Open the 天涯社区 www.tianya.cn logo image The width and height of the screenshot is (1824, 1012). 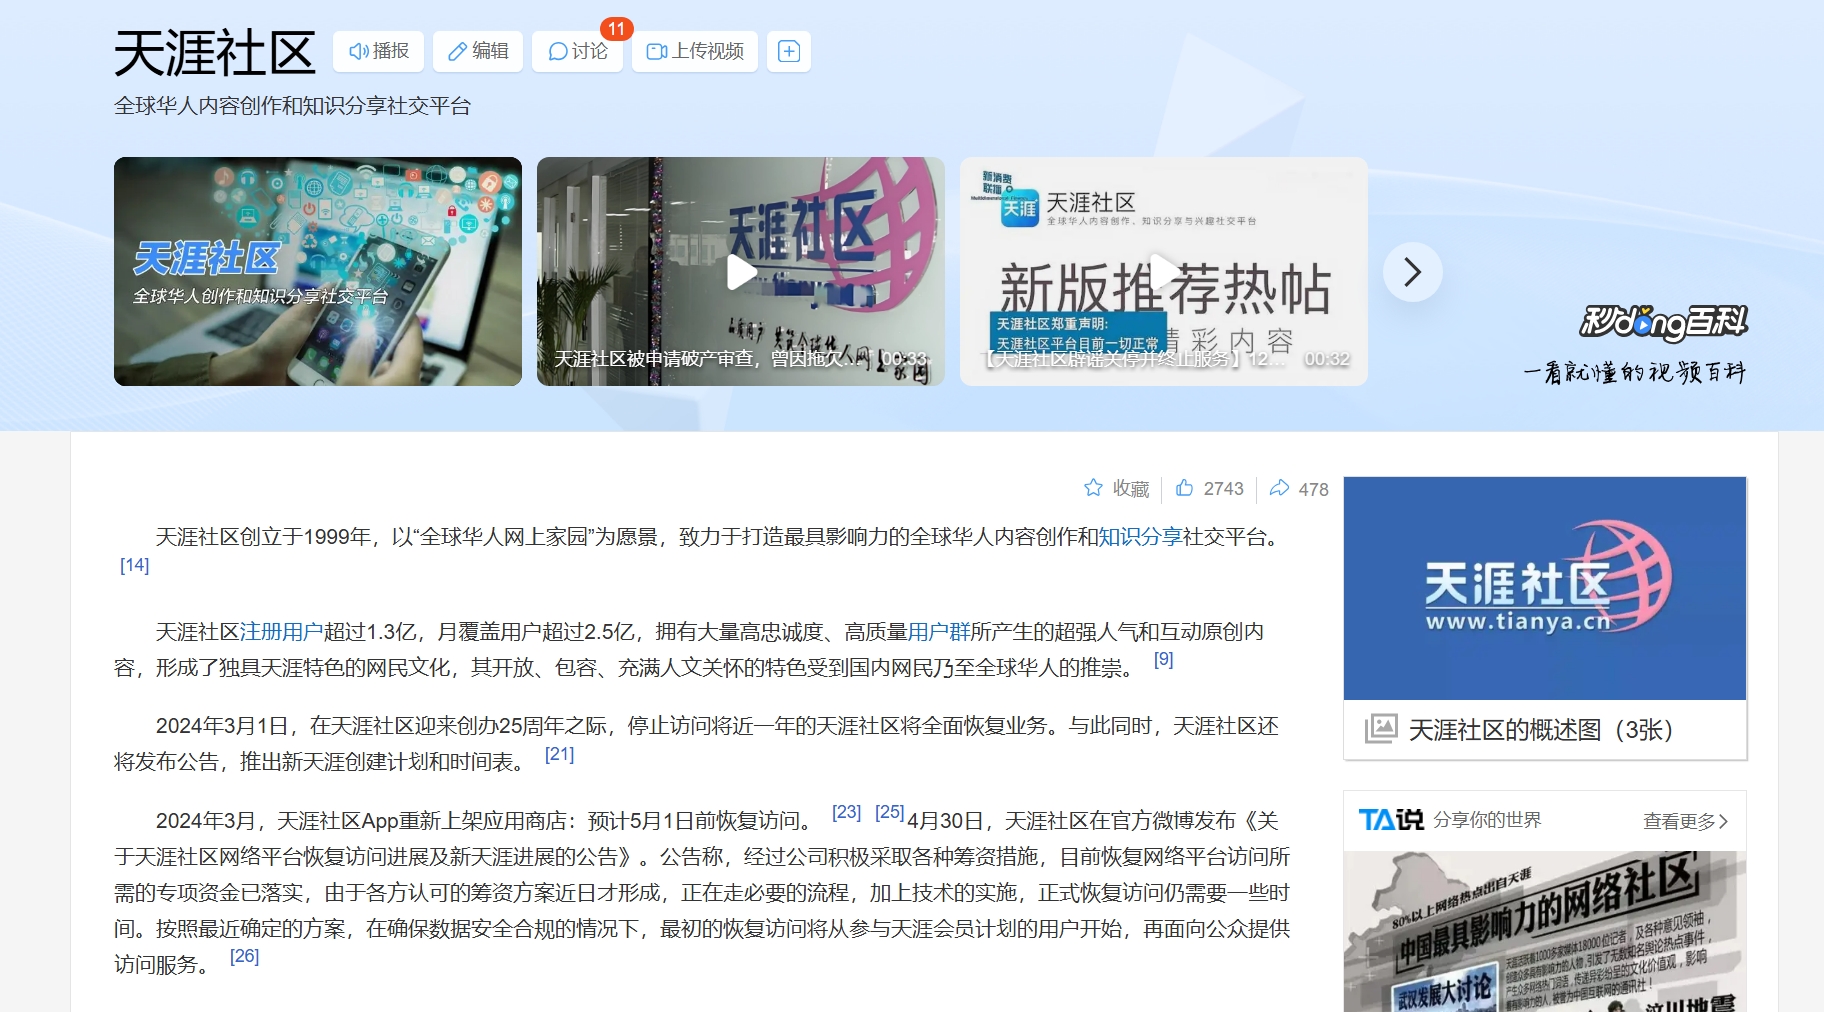click(1545, 588)
